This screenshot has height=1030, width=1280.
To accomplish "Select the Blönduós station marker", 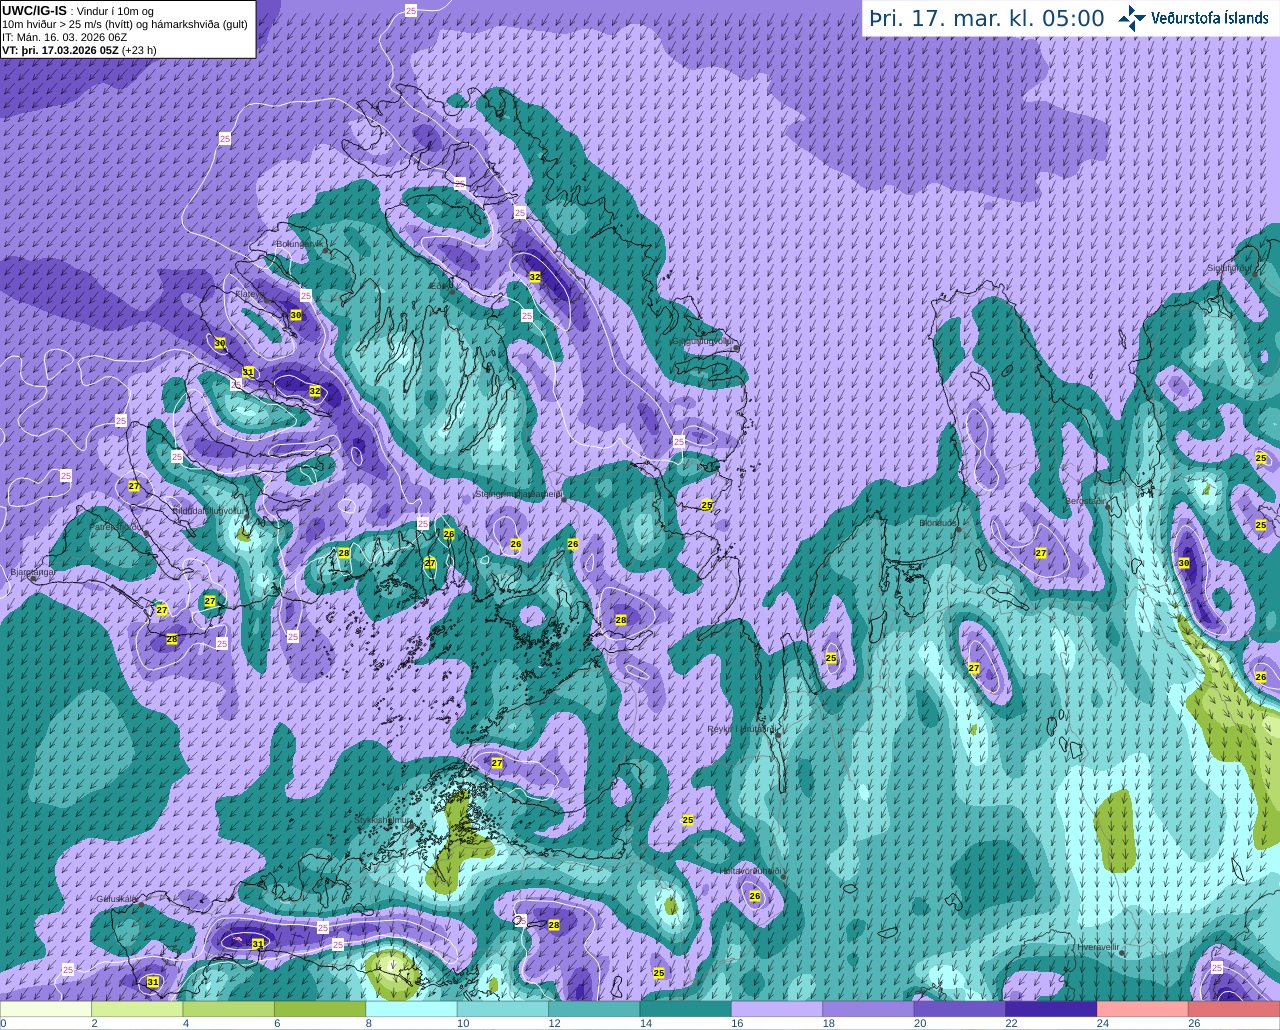I will pos(958,529).
